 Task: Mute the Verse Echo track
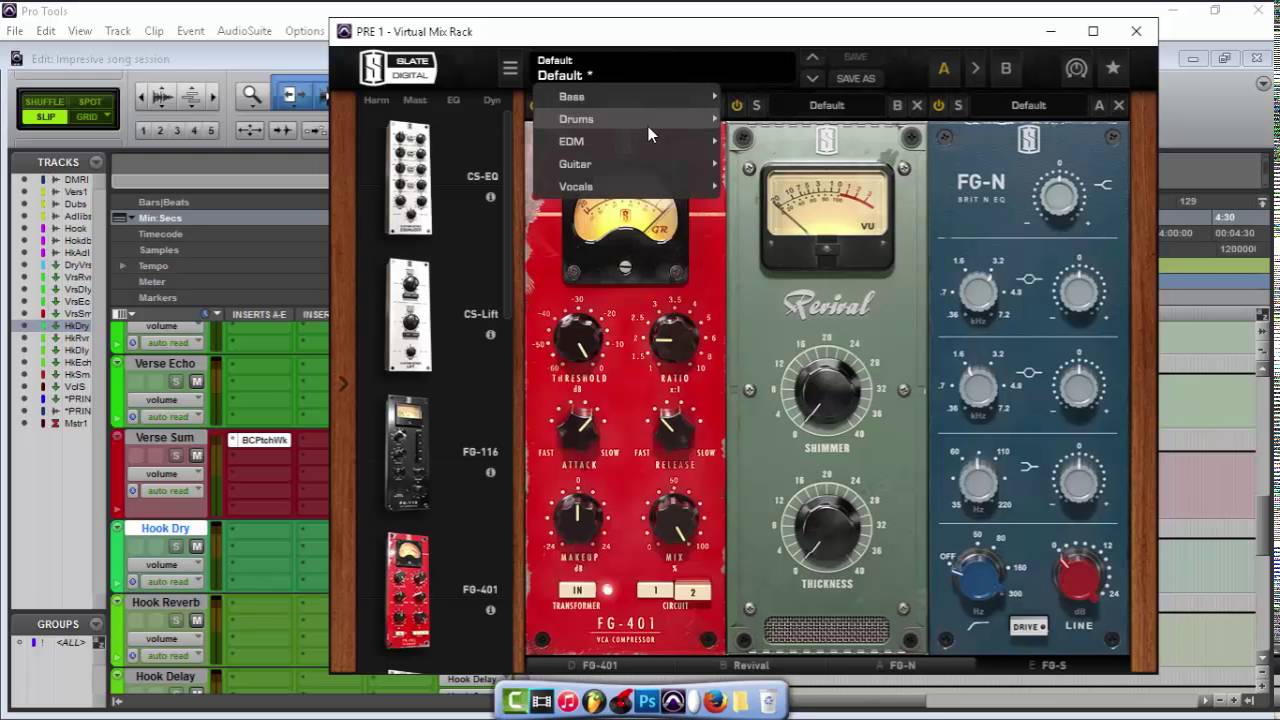tap(196, 381)
